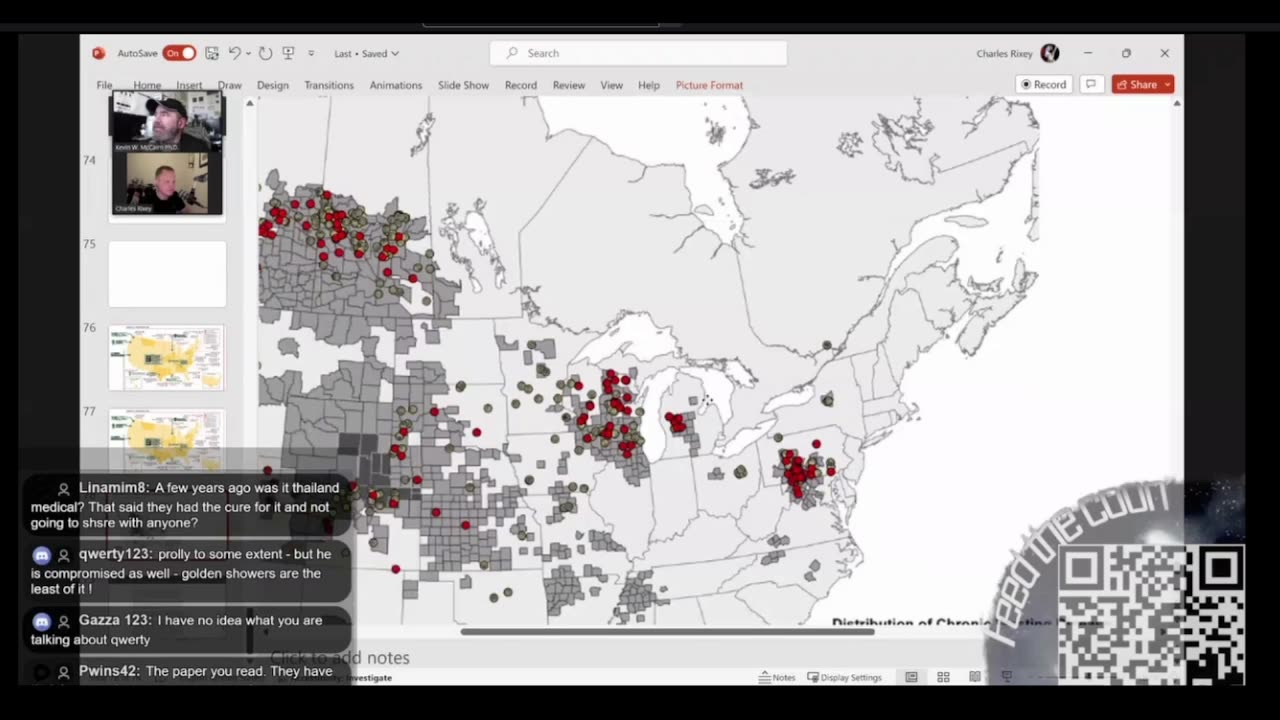The width and height of the screenshot is (1280, 720).
Task: Select slide 76 yellow US map thumbnail
Action: coord(167,358)
